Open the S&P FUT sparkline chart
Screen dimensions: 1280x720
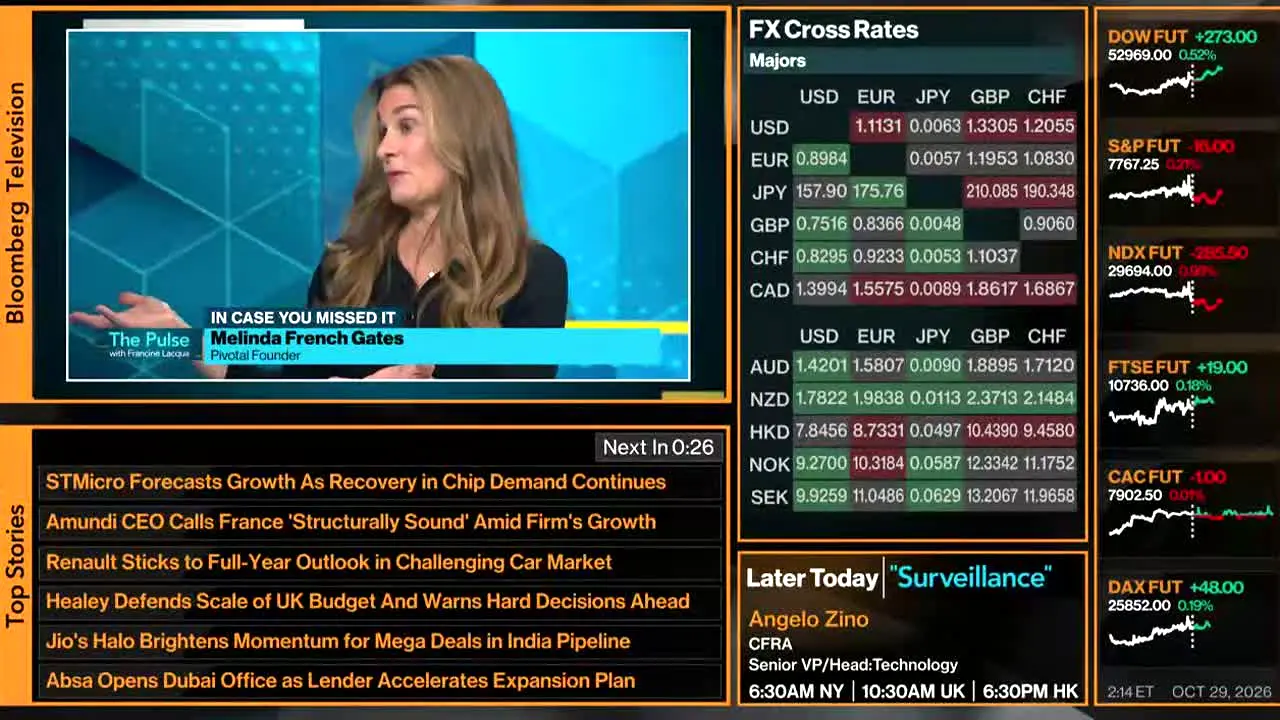pos(1165,190)
